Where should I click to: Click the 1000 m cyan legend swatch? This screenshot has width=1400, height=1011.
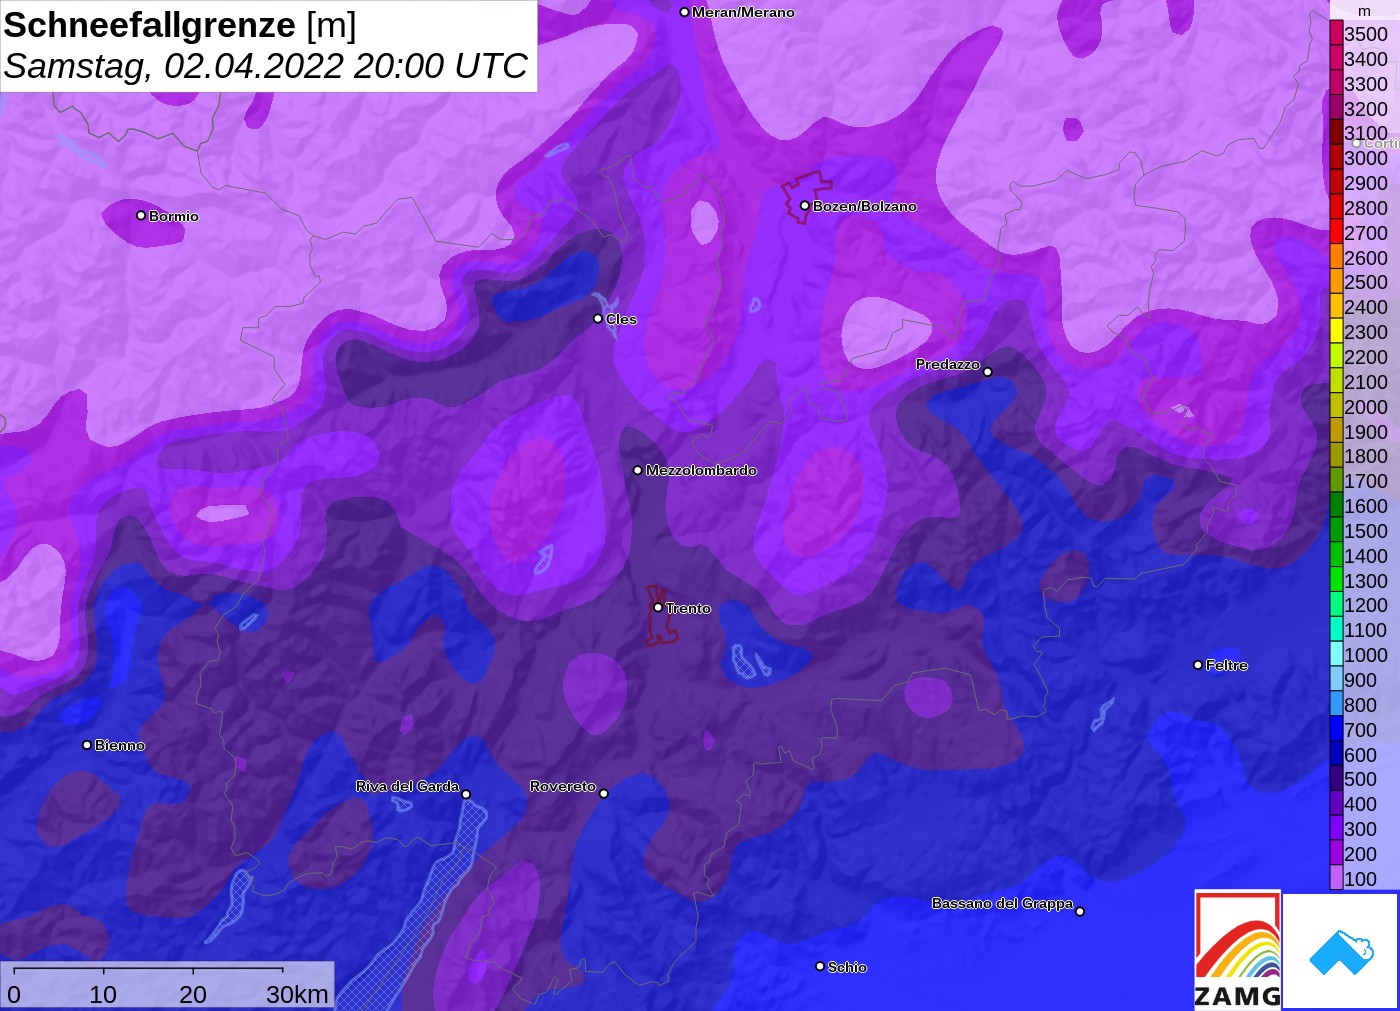coord(1336,655)
